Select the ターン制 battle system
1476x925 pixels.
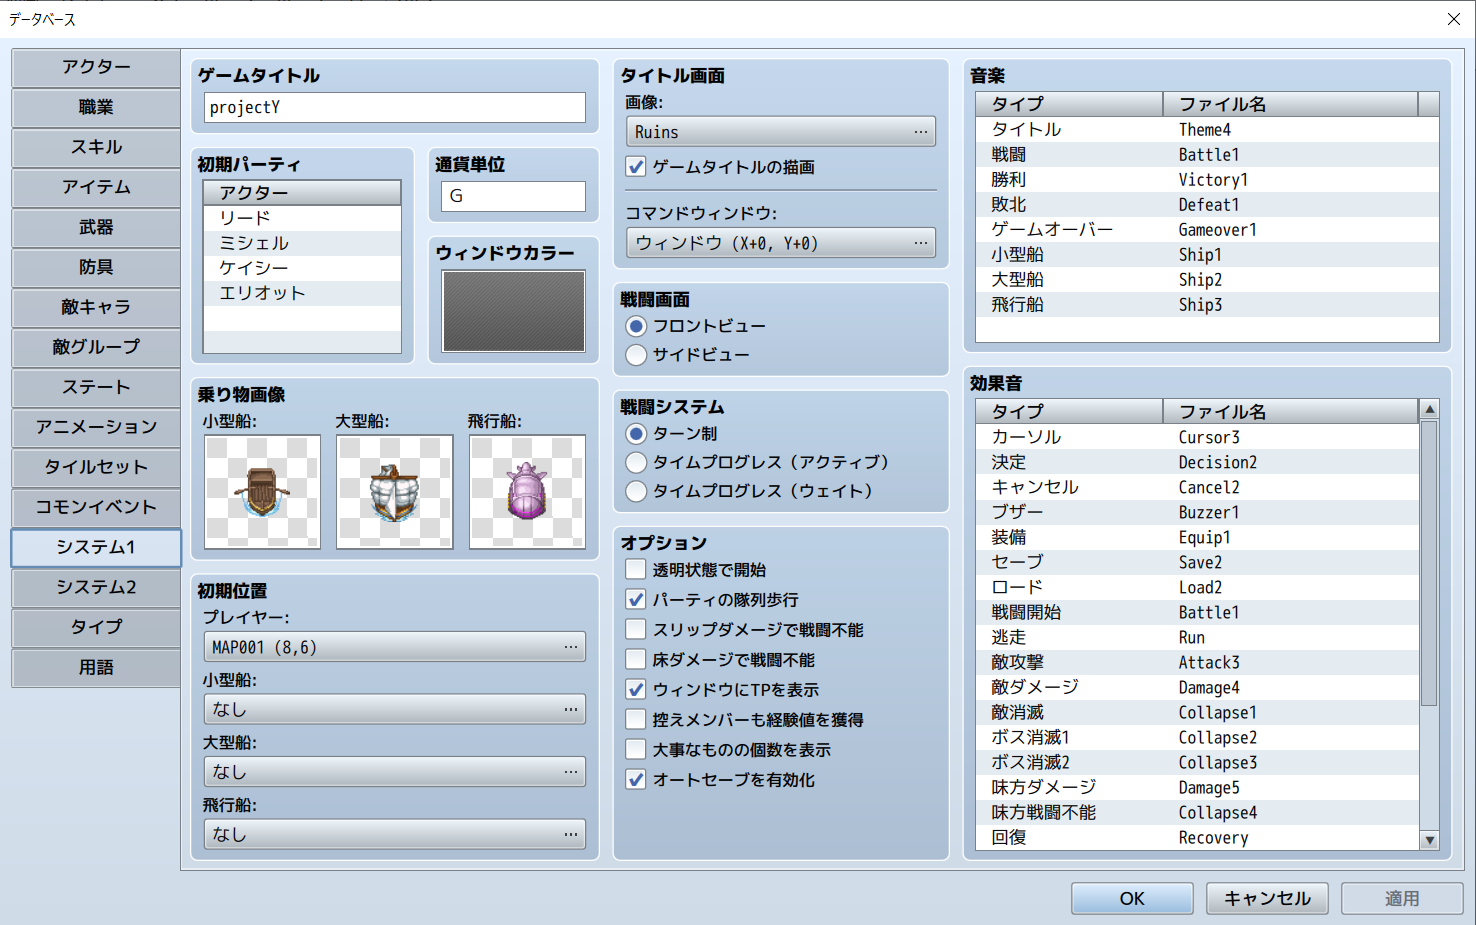tap(636, 434)
